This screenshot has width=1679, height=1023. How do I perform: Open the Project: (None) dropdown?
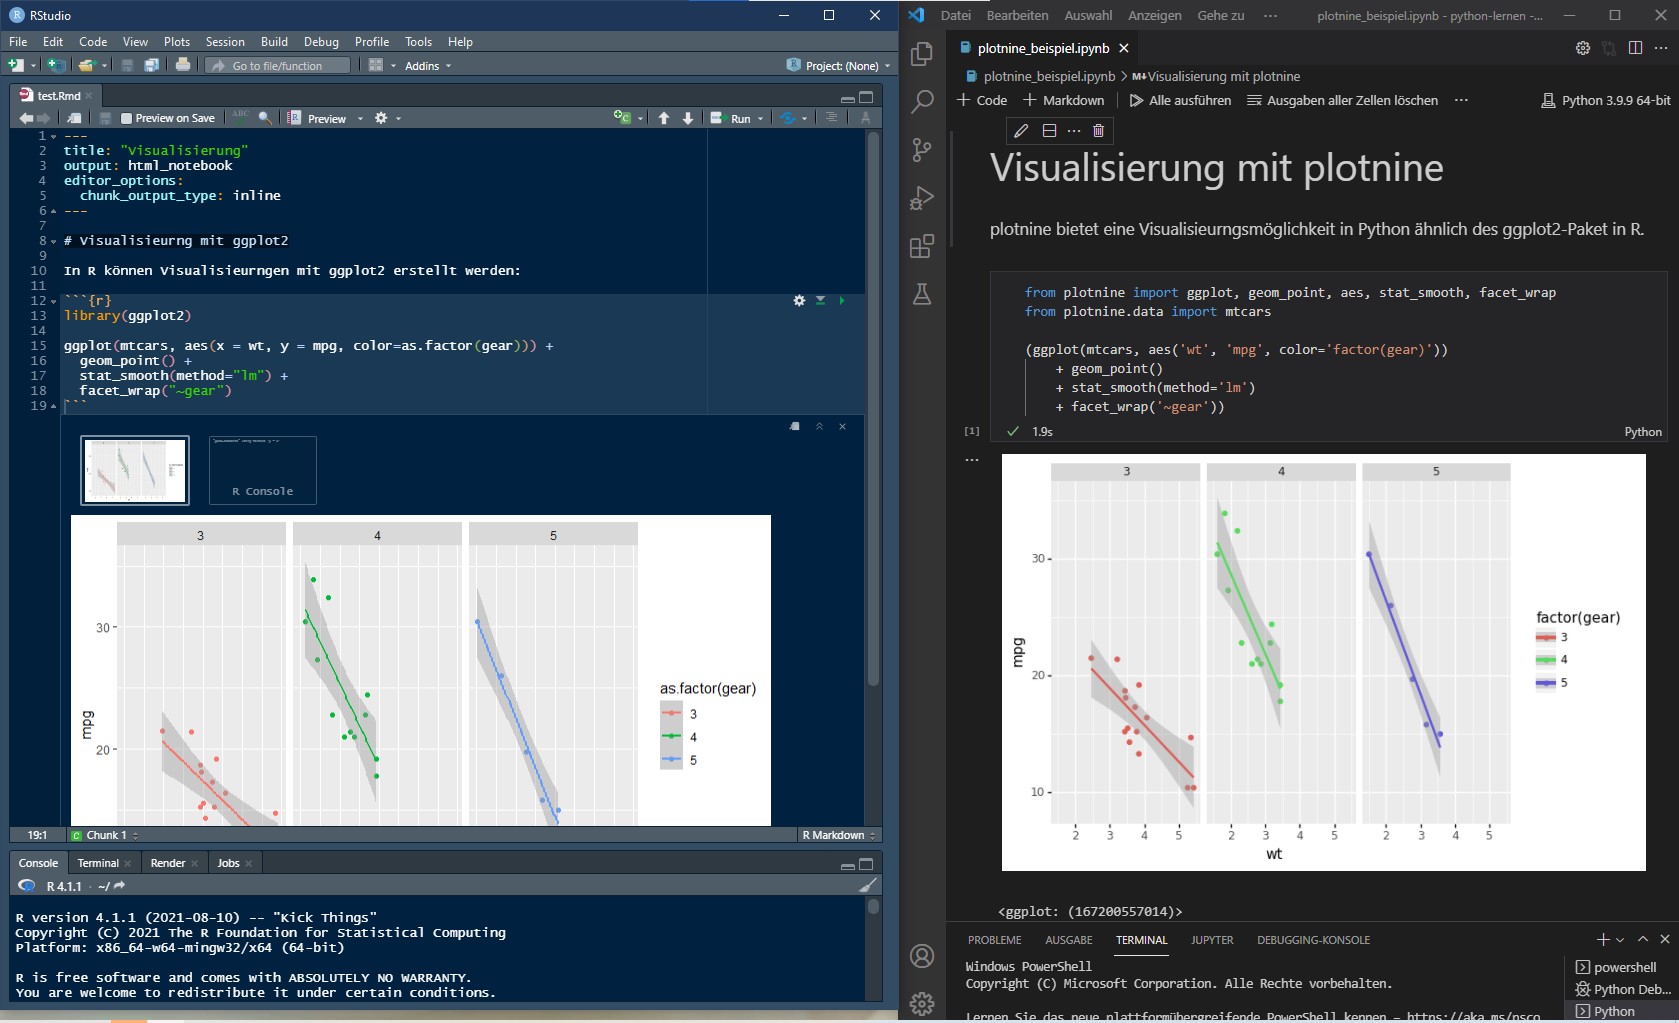(x=838, y=66)
